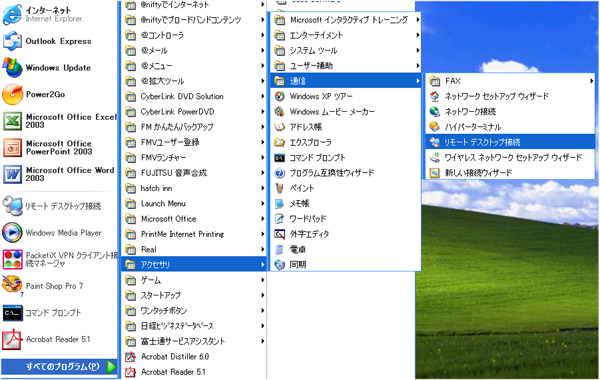600x380 pixels.
Task: Launch Outlook Express icon
Action: pos(12,41)
